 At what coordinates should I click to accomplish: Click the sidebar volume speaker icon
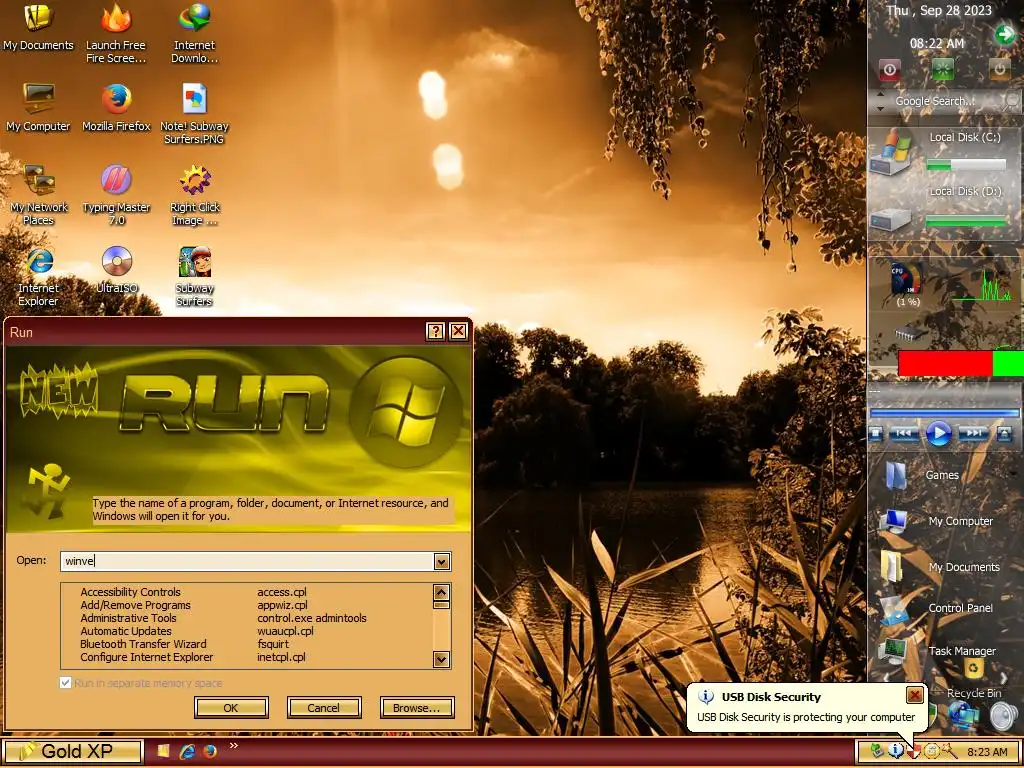1003,716
